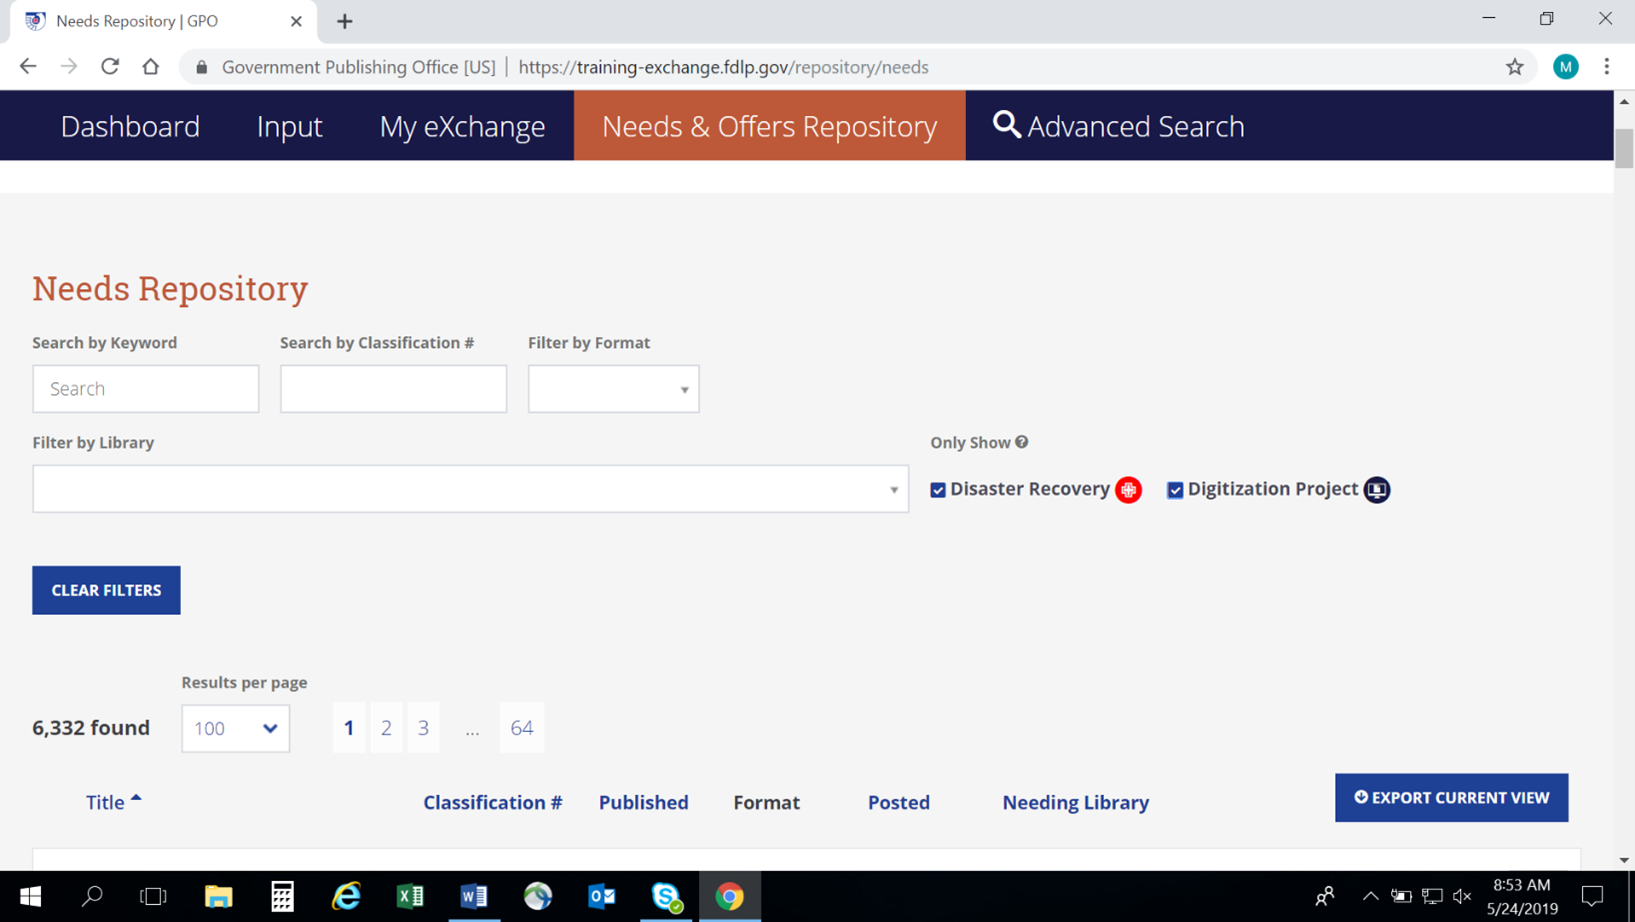This screenshot has width=1635, height=922.
Task: Open Task View on the taskbar
Action: click(153, 896)
